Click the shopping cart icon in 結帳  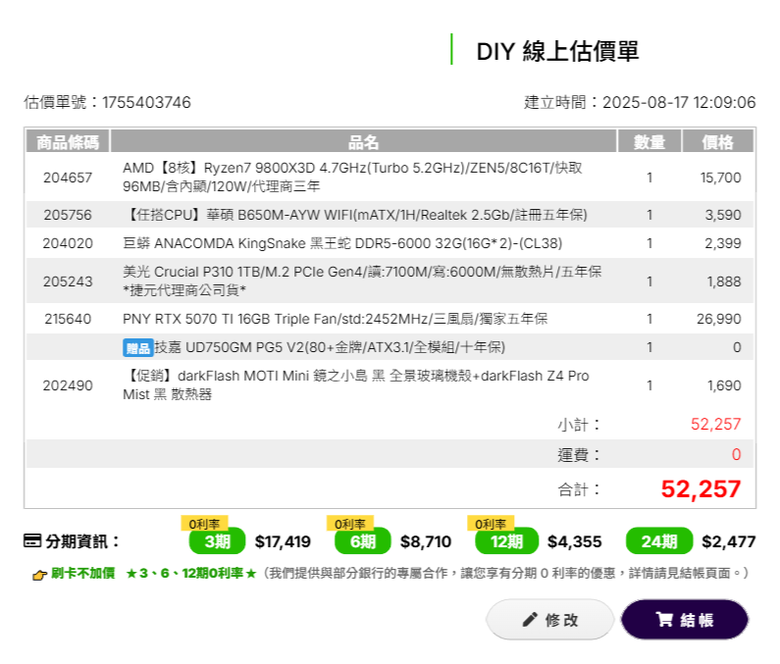point(664,620)
